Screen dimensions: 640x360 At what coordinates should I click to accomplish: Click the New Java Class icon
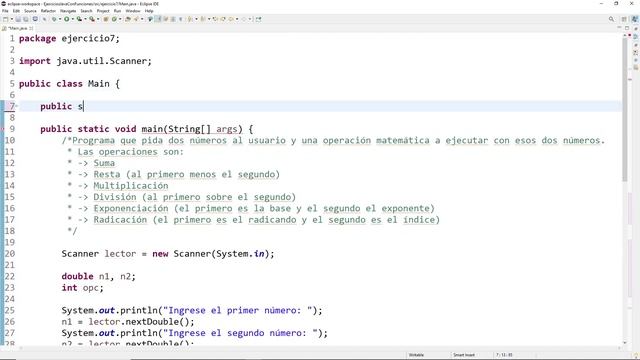[x=114, y=19]
